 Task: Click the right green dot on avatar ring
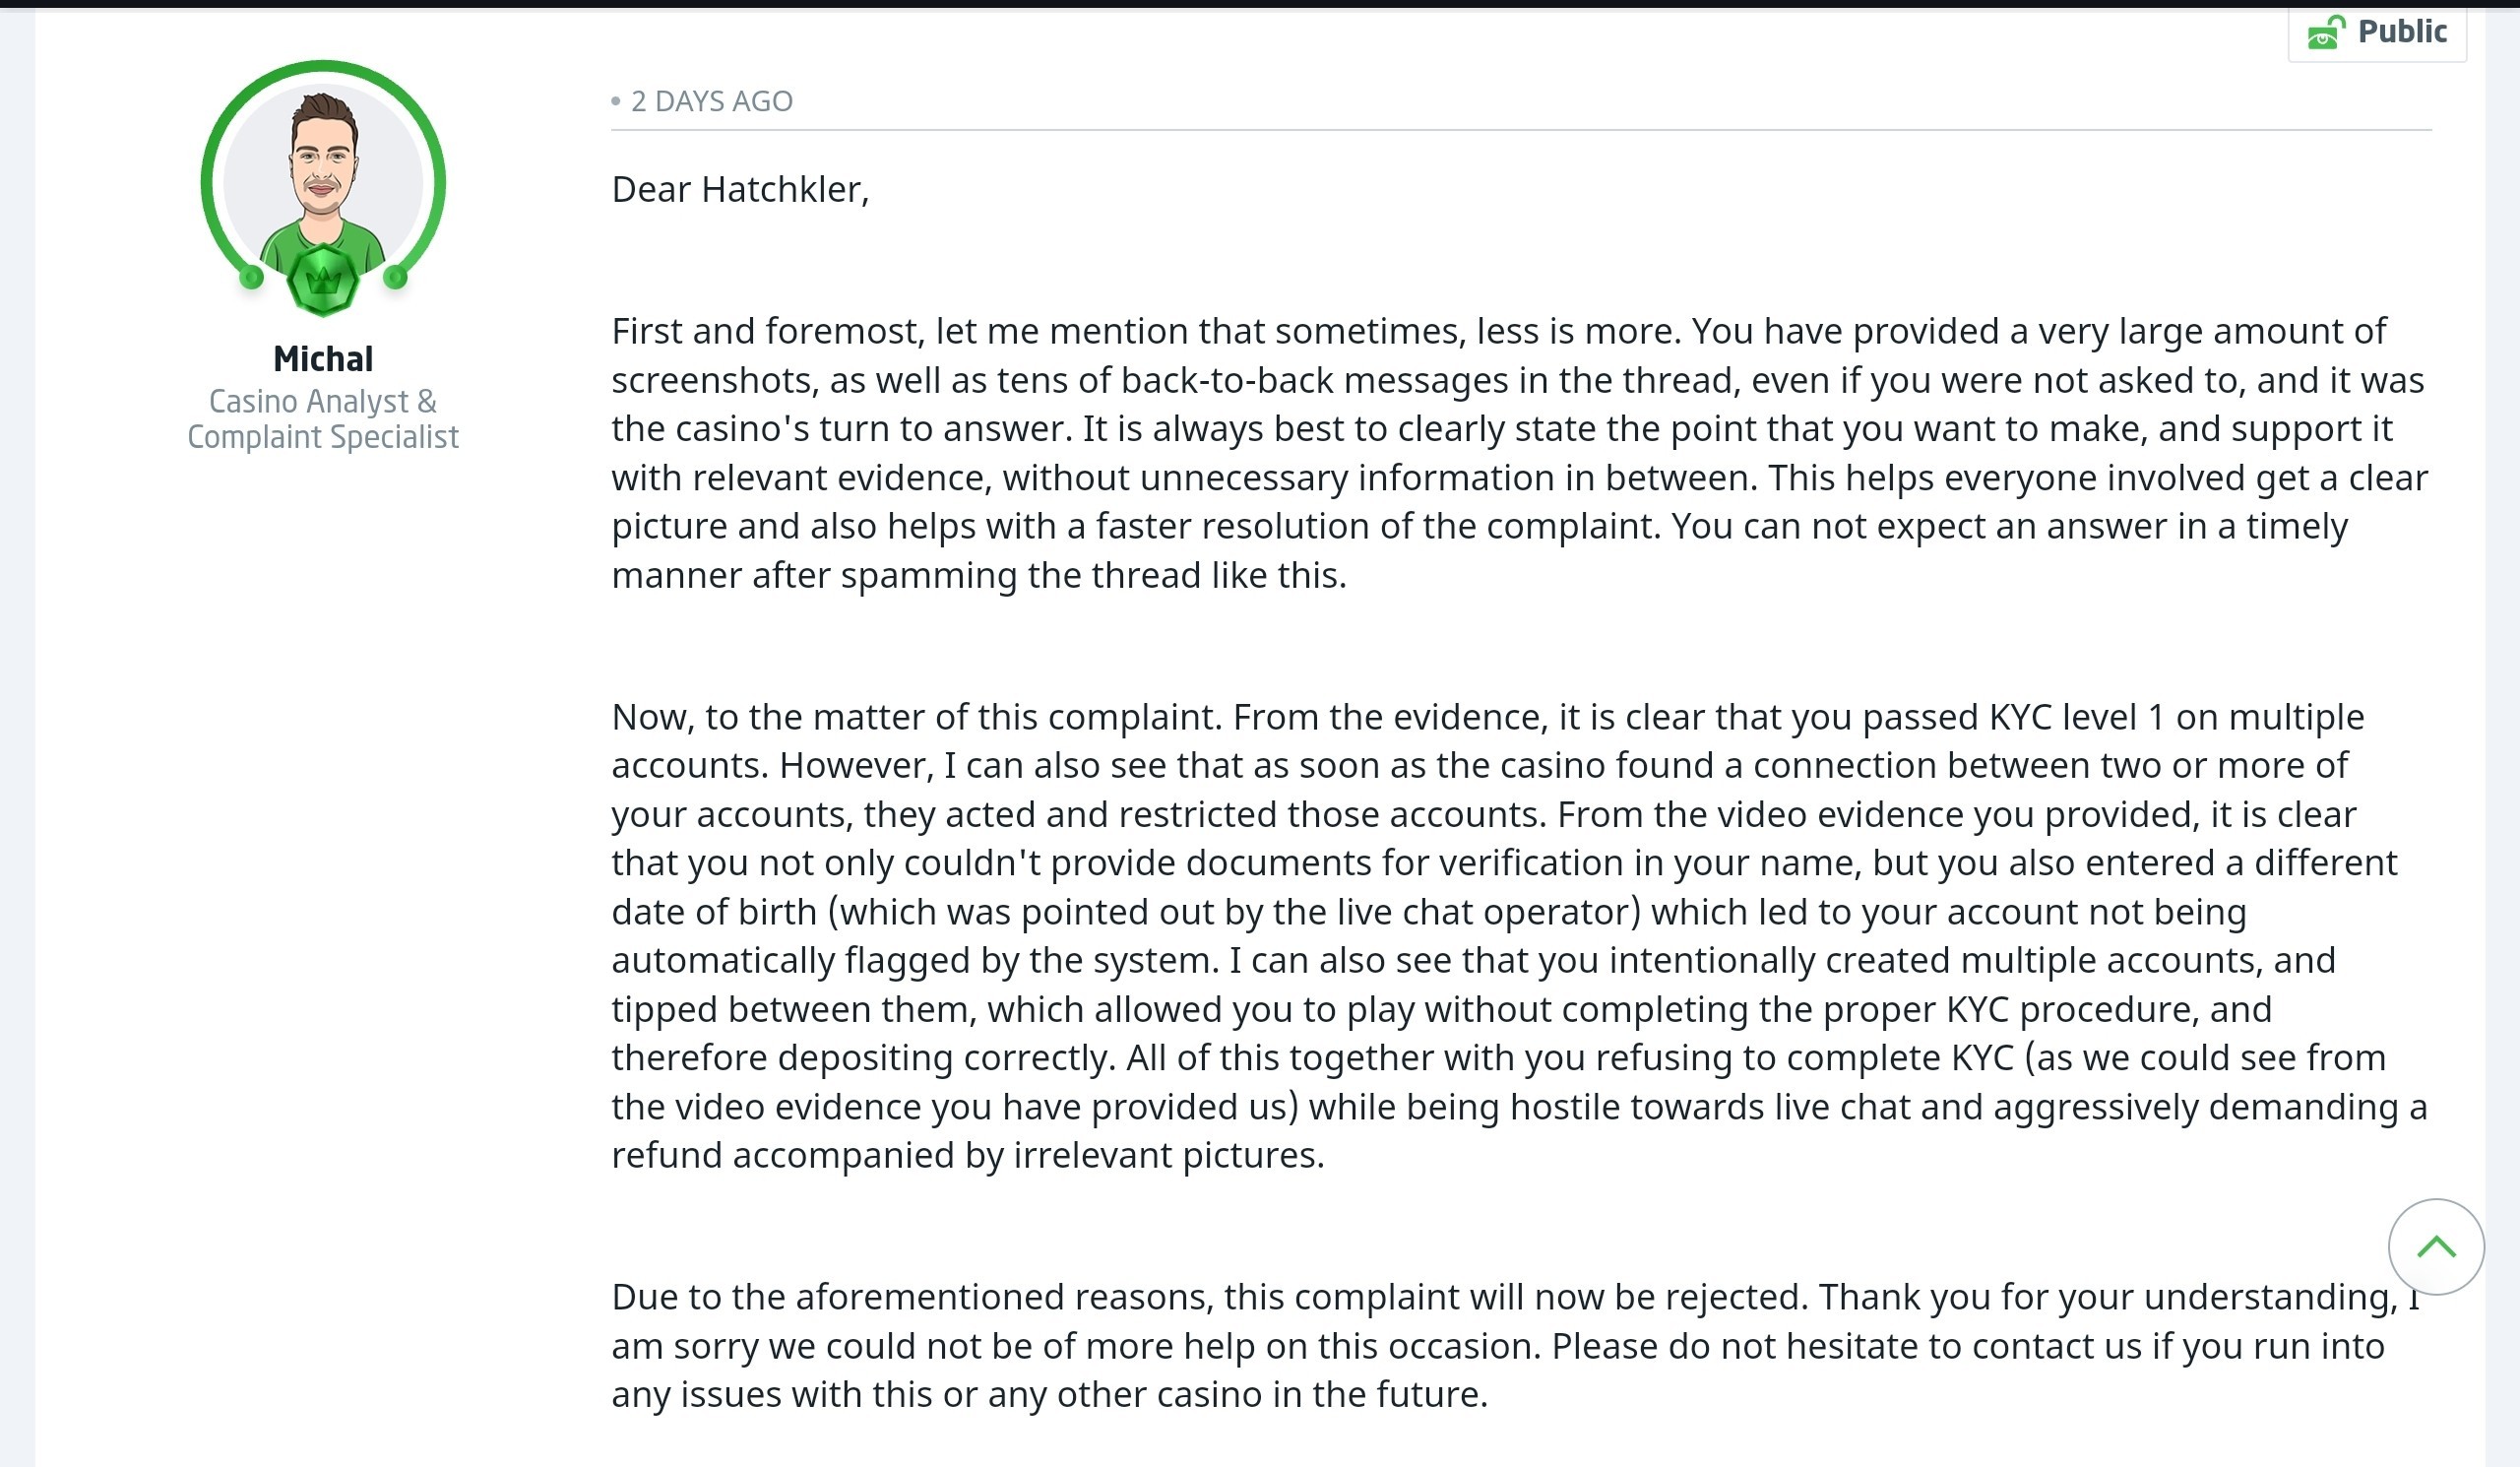[x=396, y=277]
